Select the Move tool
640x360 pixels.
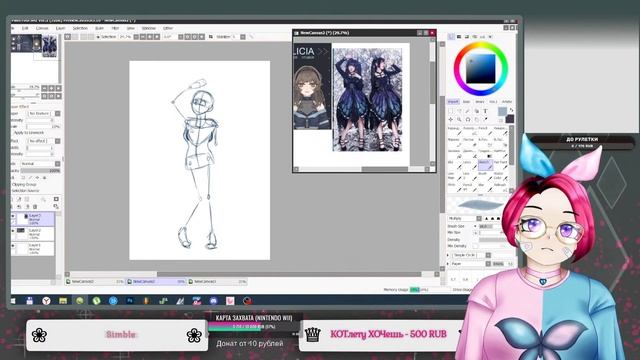point(451,120)
